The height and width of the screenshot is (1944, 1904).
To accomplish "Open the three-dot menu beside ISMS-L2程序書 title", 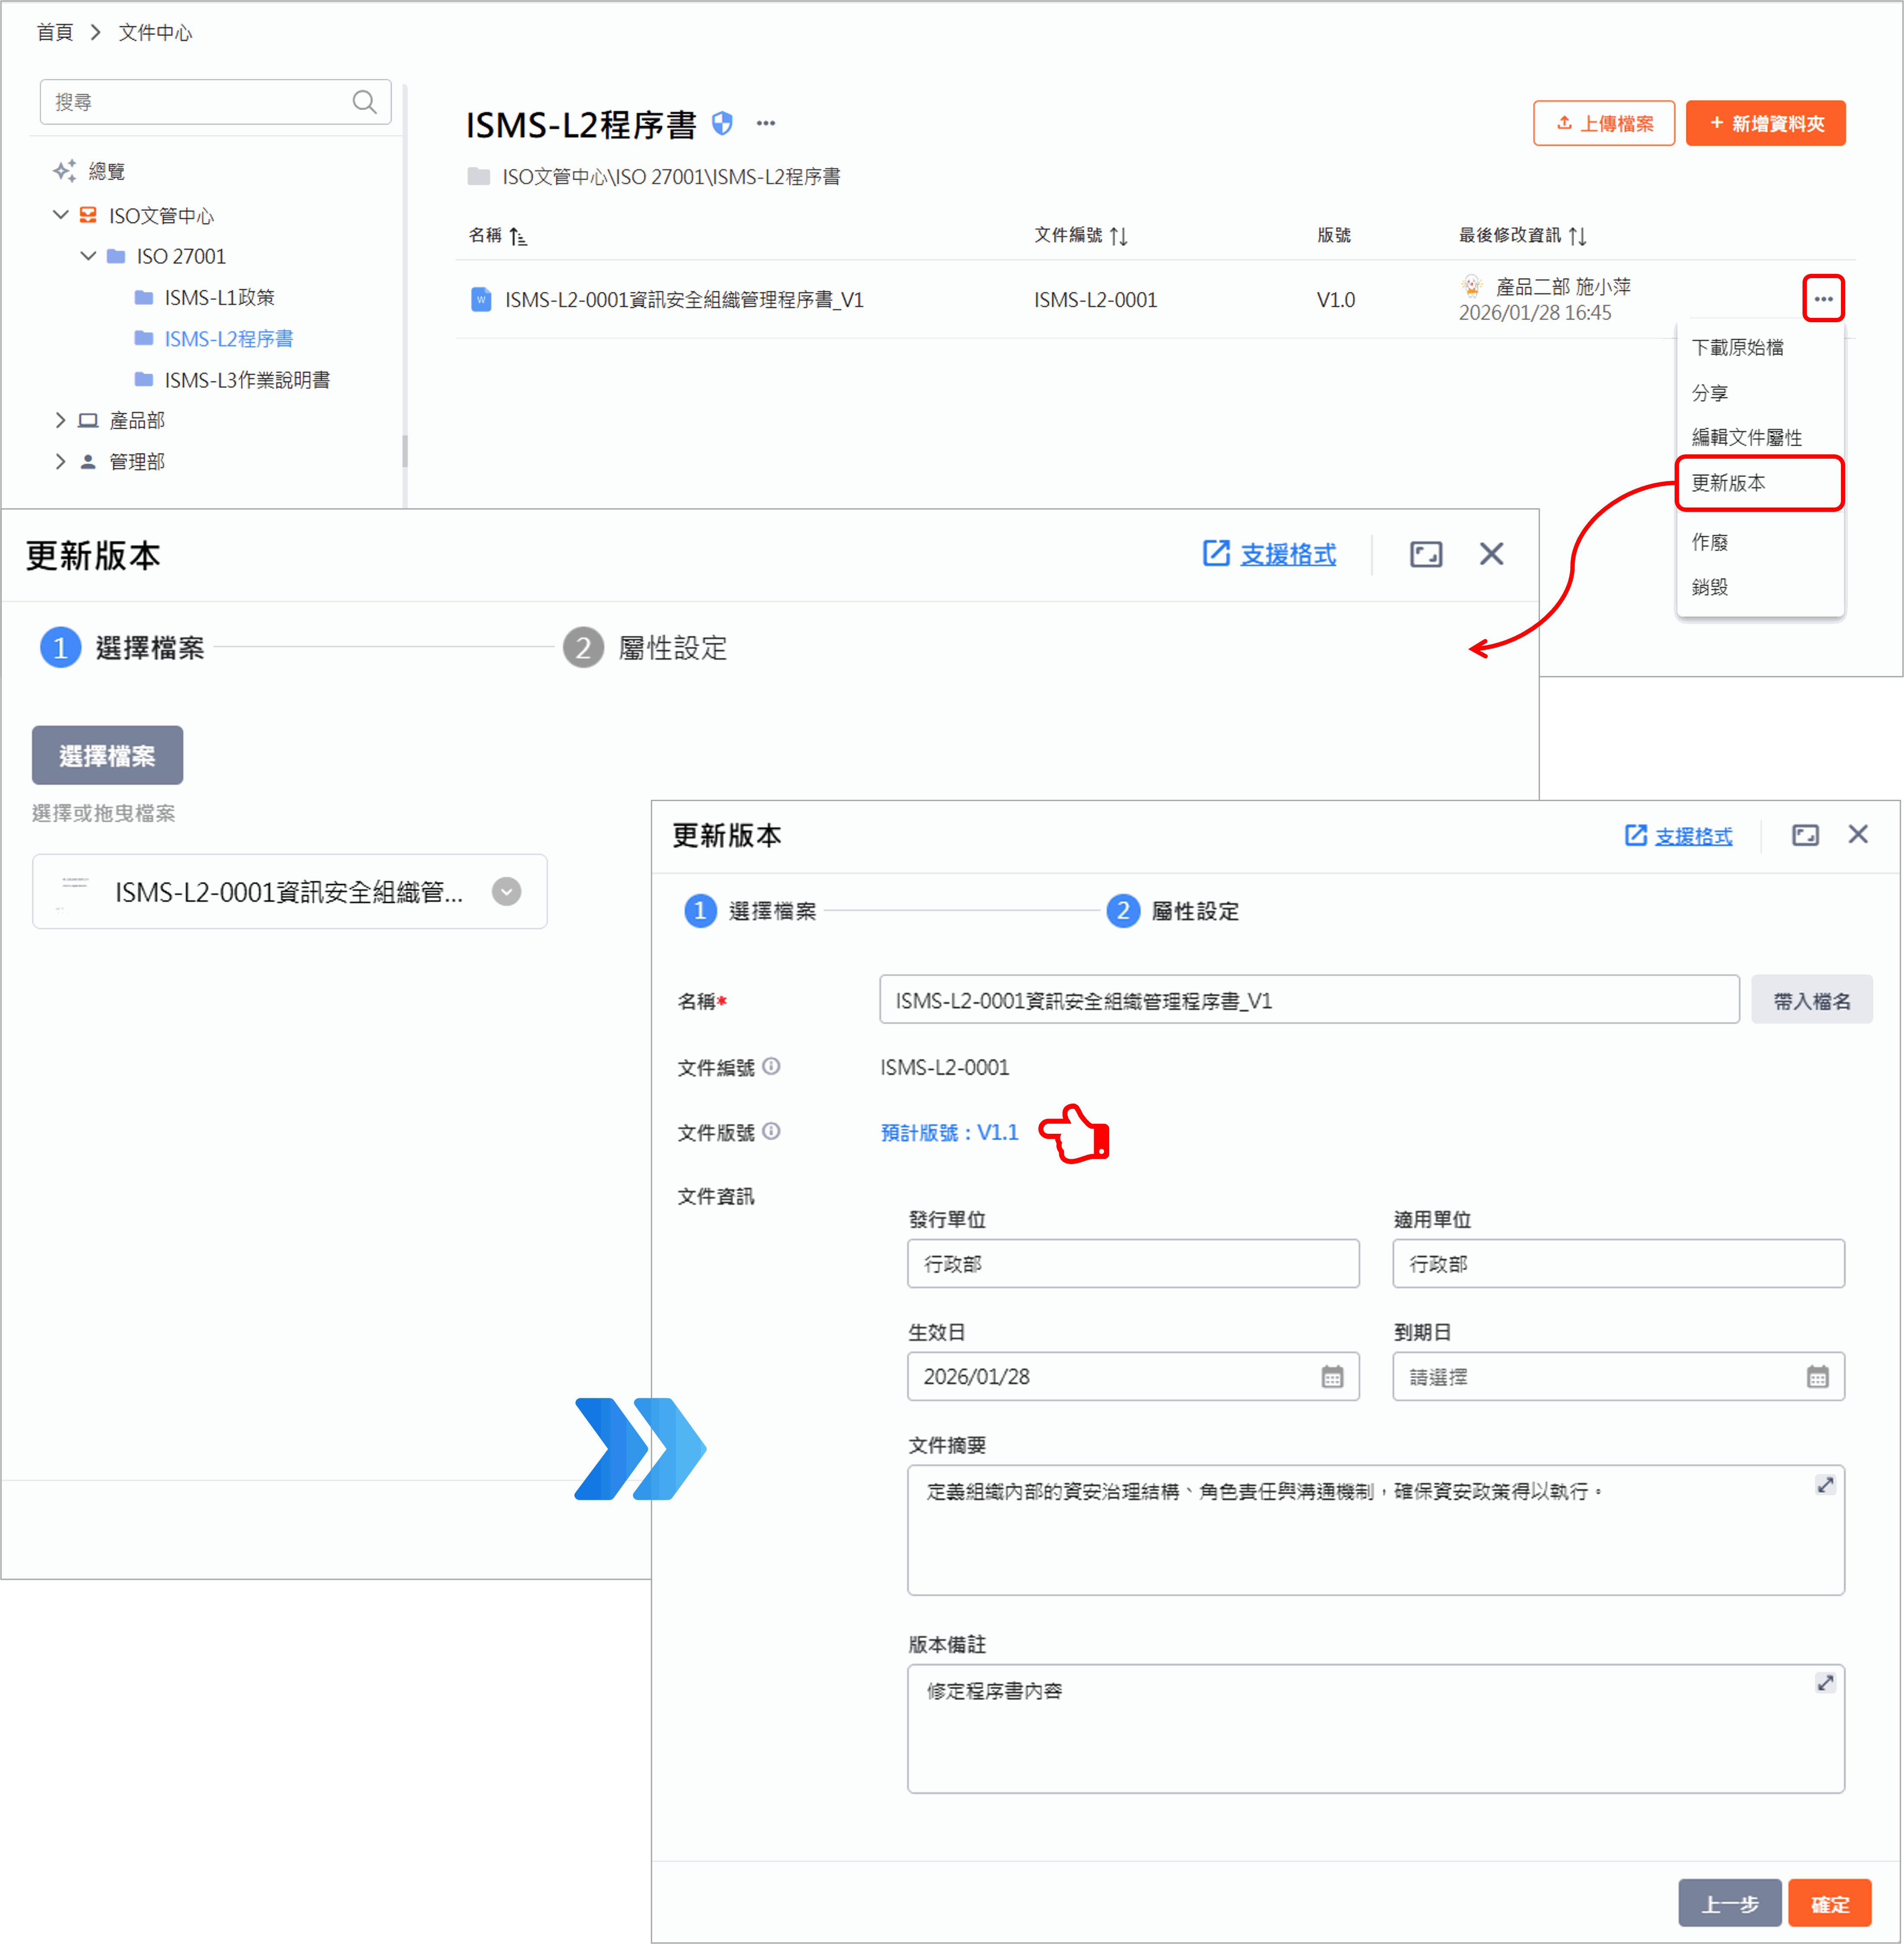I will click(x=766, y=123).
